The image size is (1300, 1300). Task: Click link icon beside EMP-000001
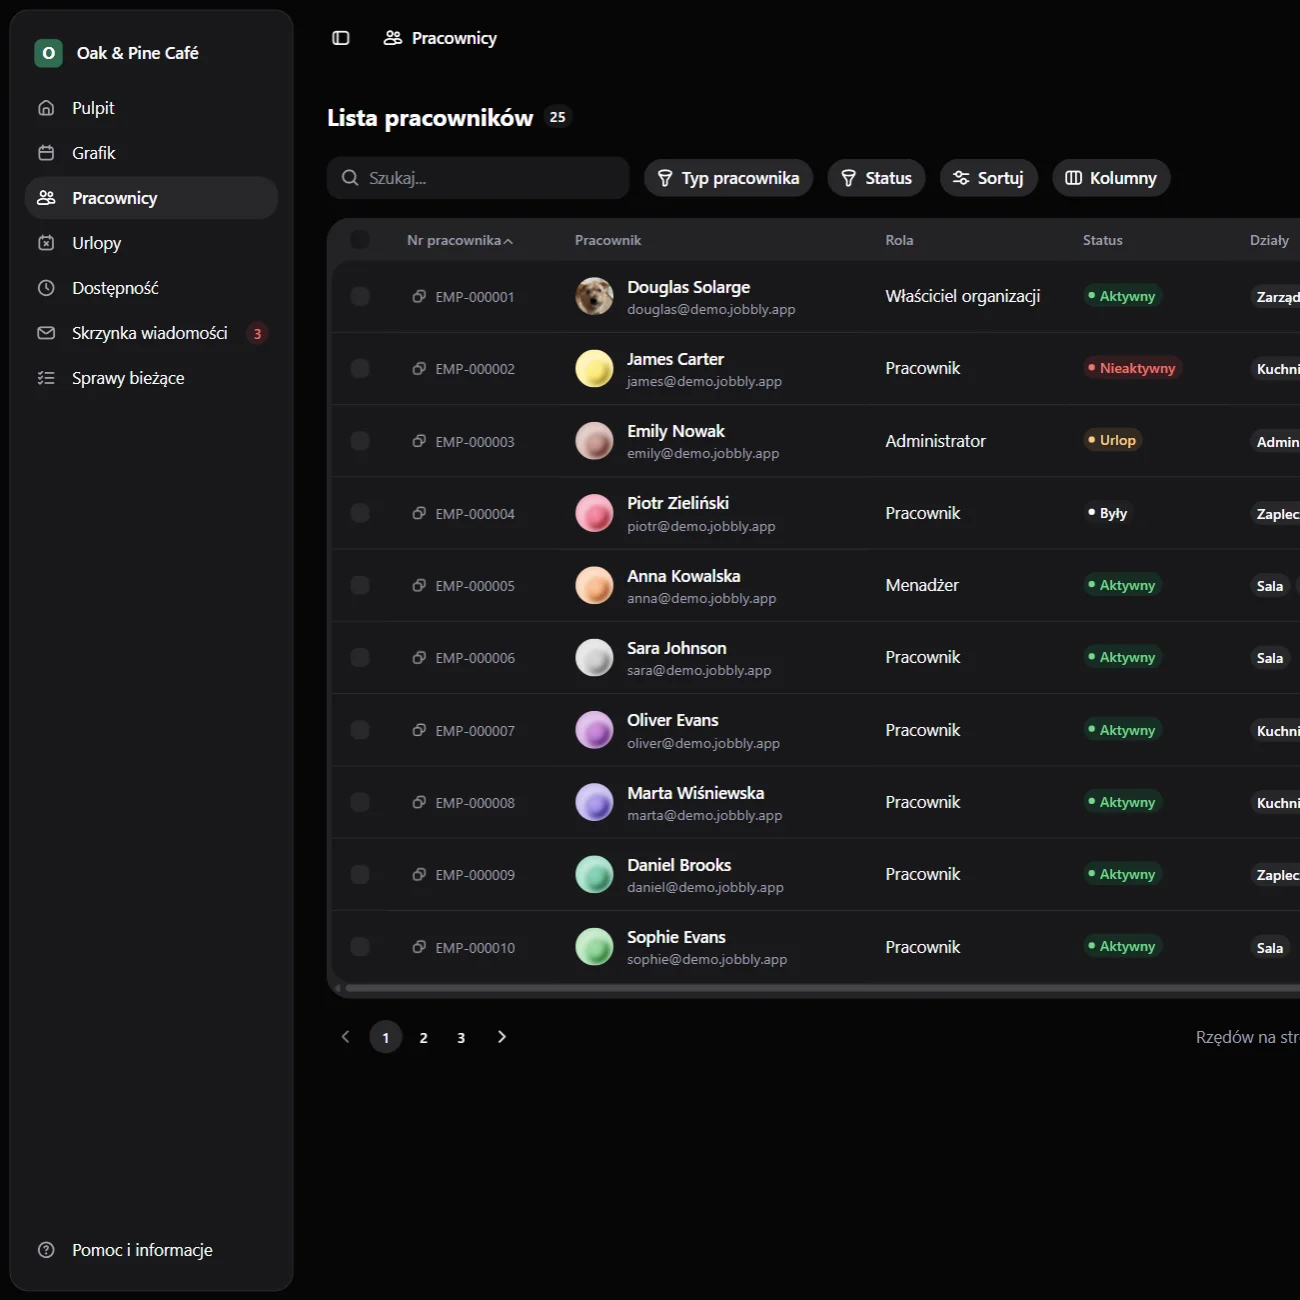[419, 296]
